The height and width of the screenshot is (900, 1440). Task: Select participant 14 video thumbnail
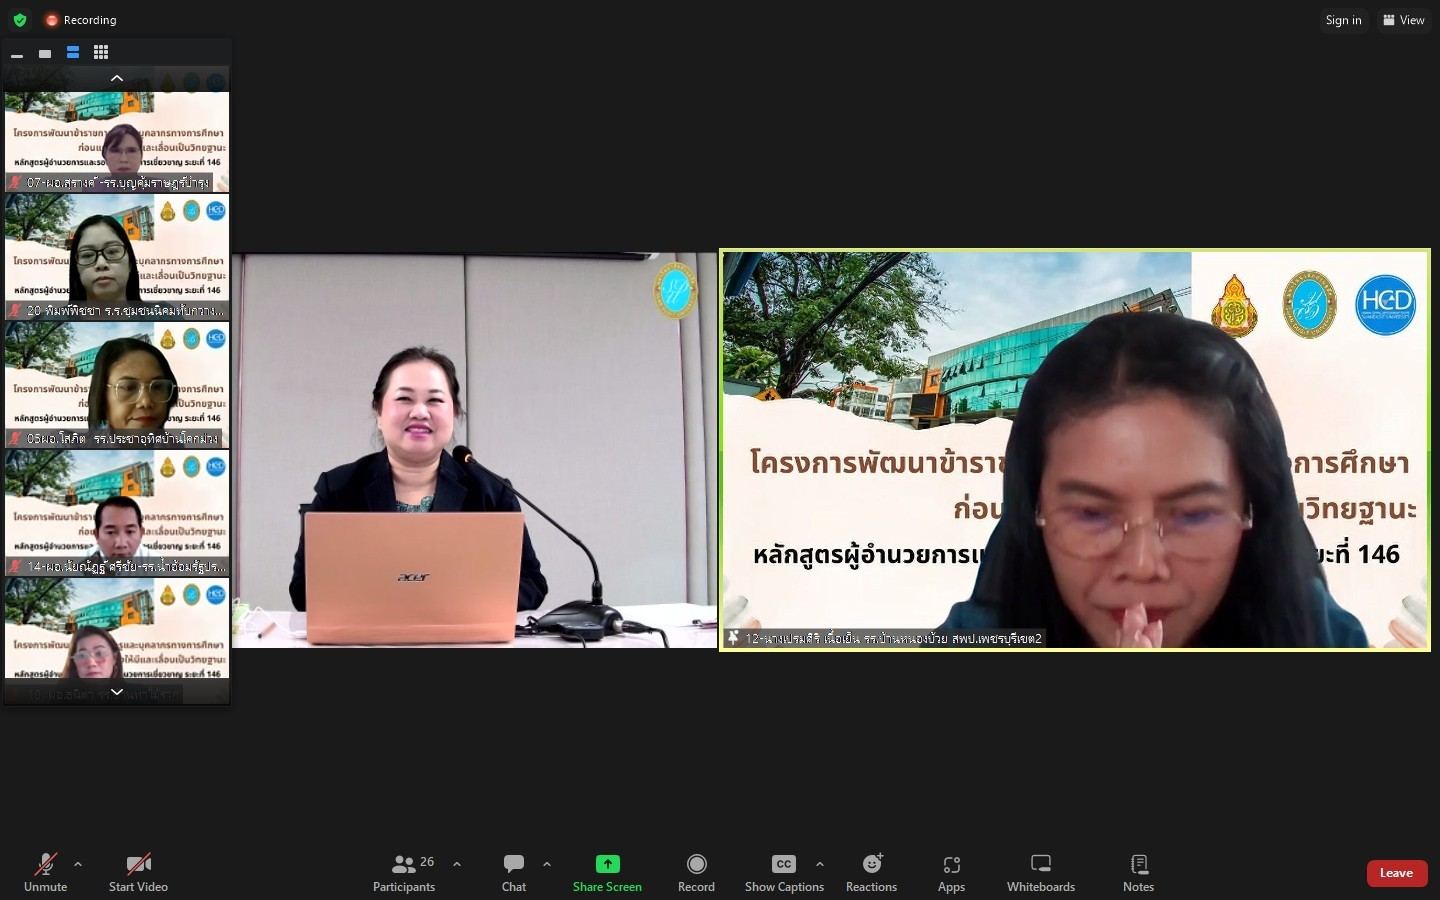click(x=117, y=513)
